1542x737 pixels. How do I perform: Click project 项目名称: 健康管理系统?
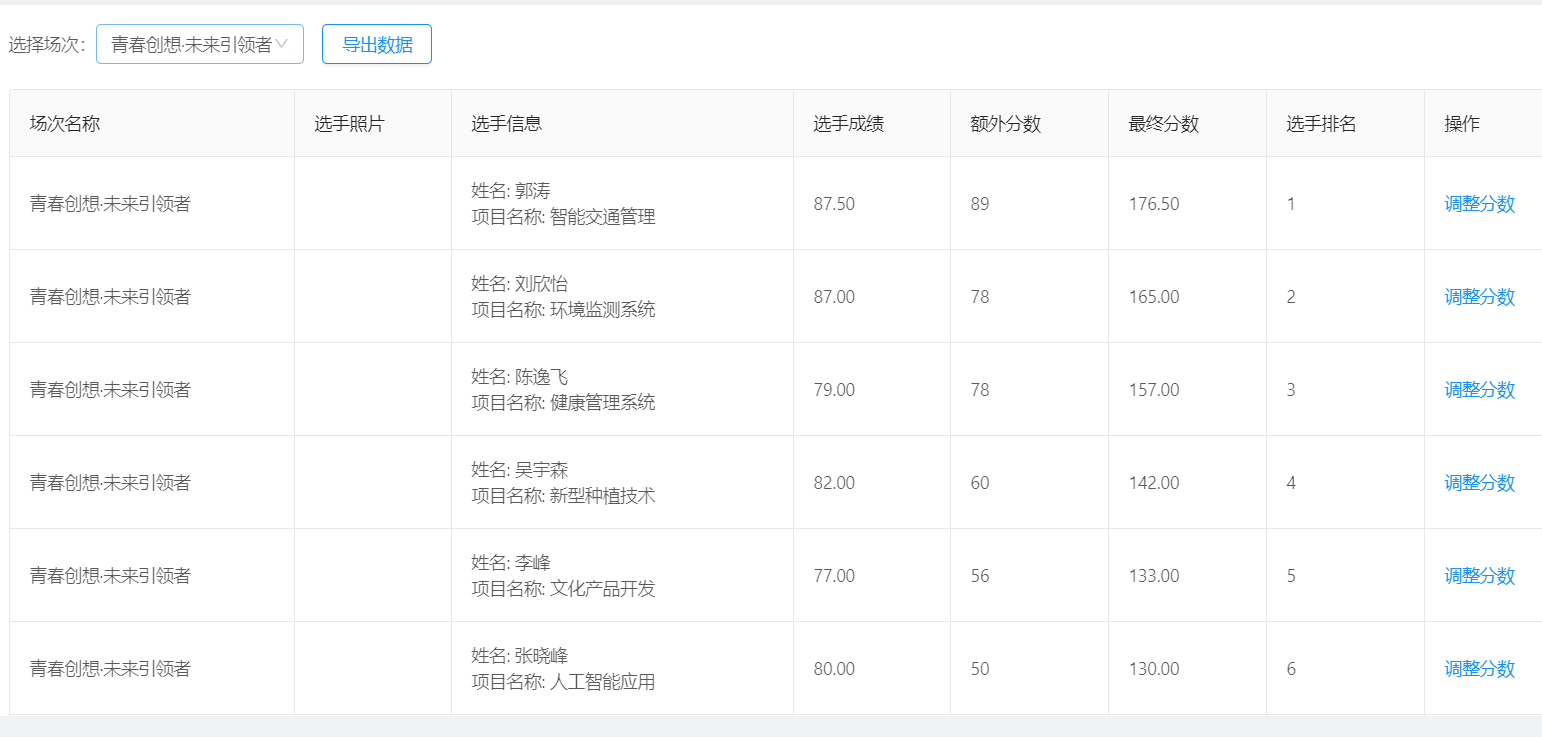point(564,403)
